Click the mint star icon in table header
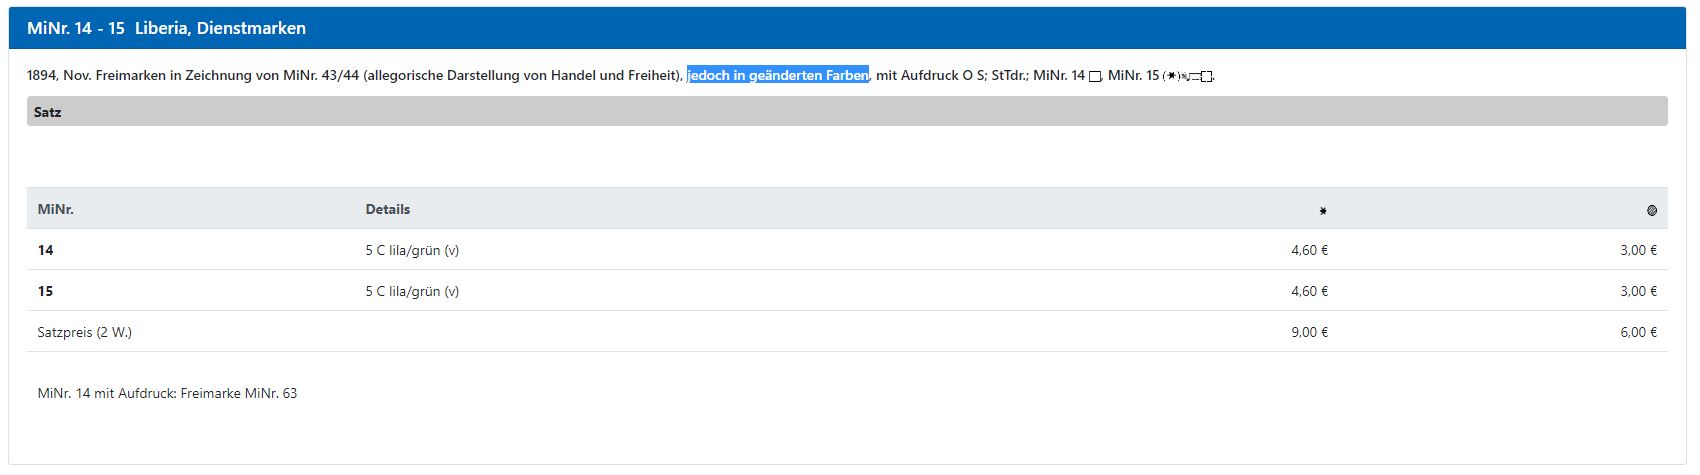Viewport: 1700px width, 475px height. pos(1323,211)
